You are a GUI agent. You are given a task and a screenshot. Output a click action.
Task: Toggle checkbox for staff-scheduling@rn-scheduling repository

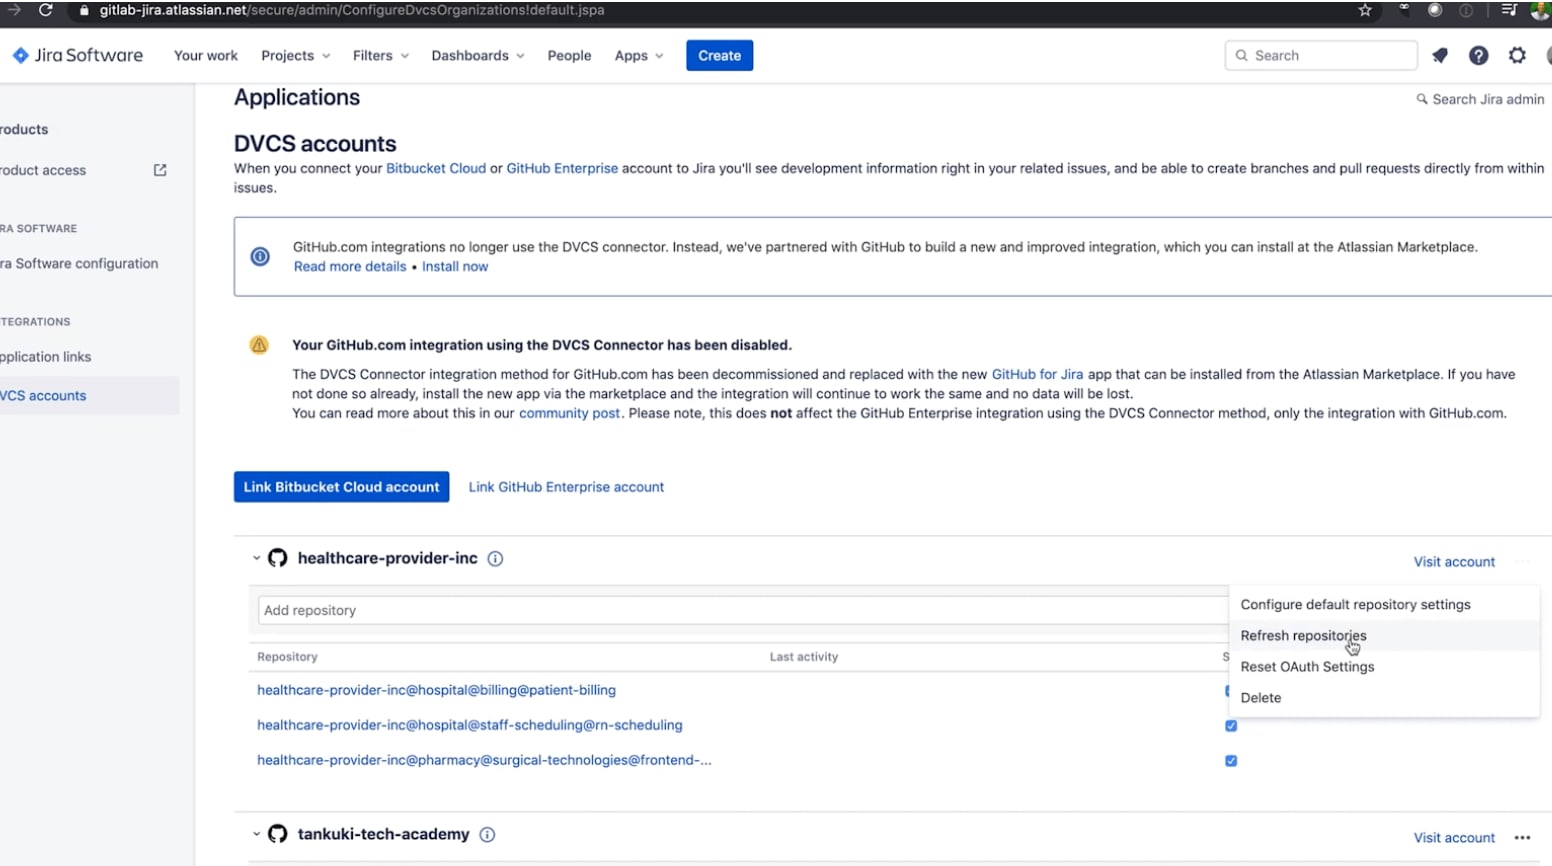[x=1231, y=726]
